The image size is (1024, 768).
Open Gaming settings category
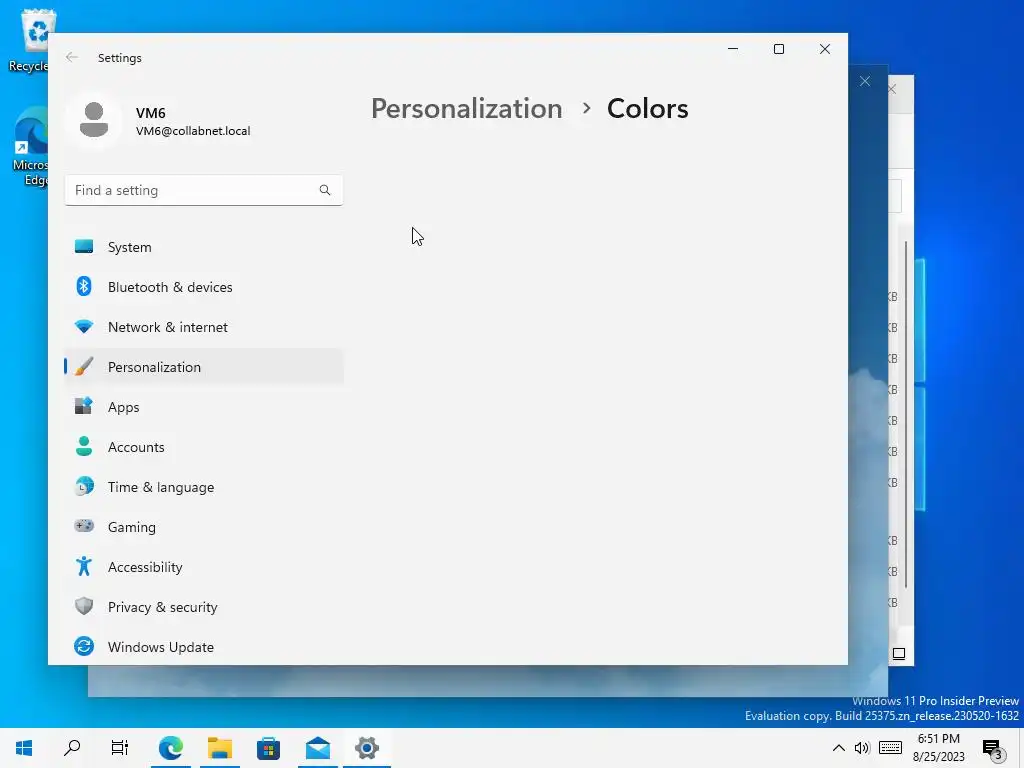pos(204,526)
